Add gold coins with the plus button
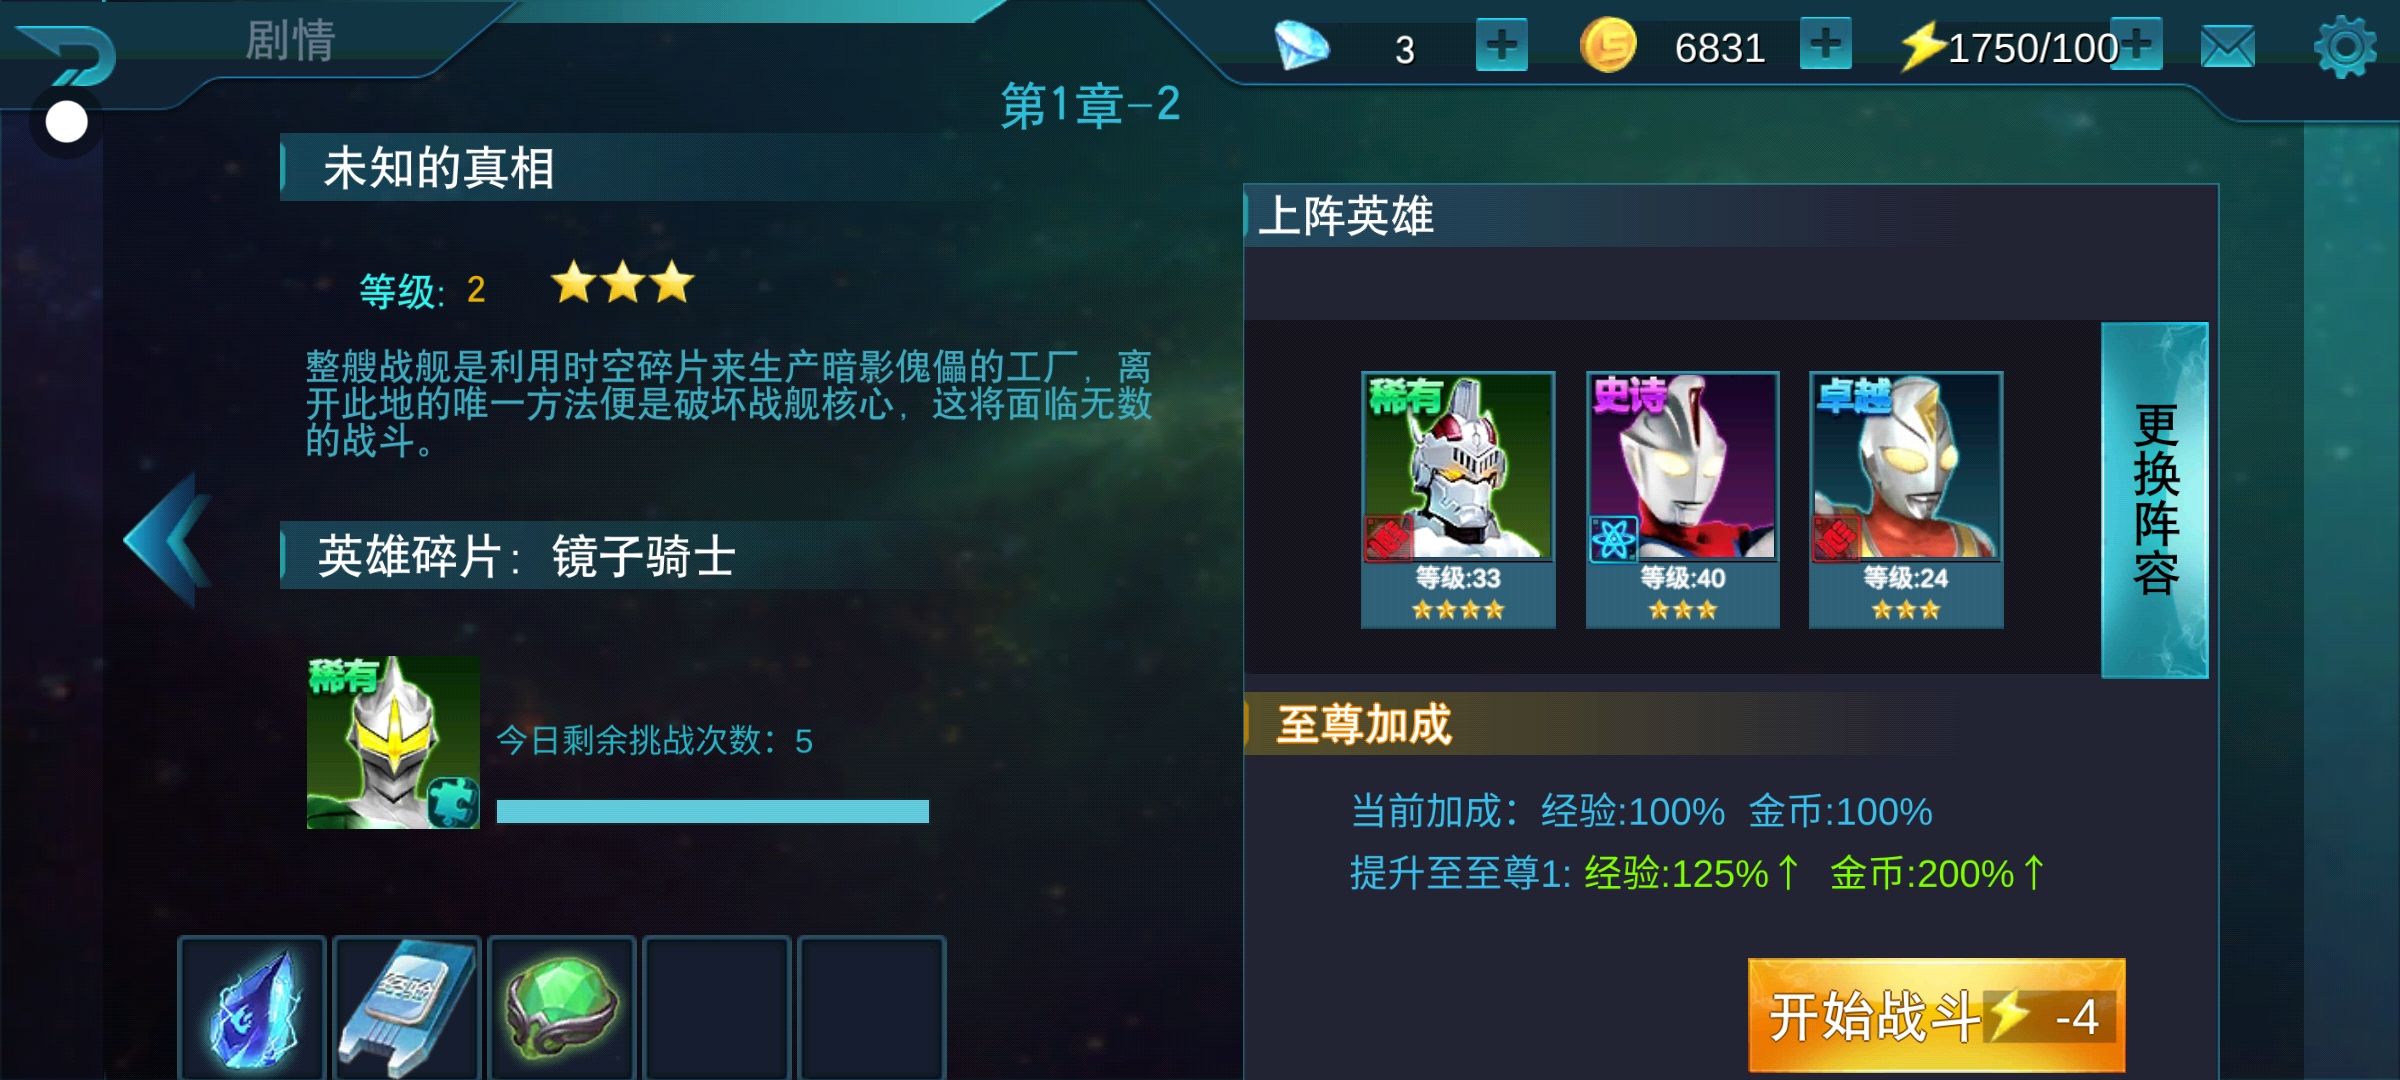The height and width of the screenshot is (1080, 2400). click(1826, 44)
